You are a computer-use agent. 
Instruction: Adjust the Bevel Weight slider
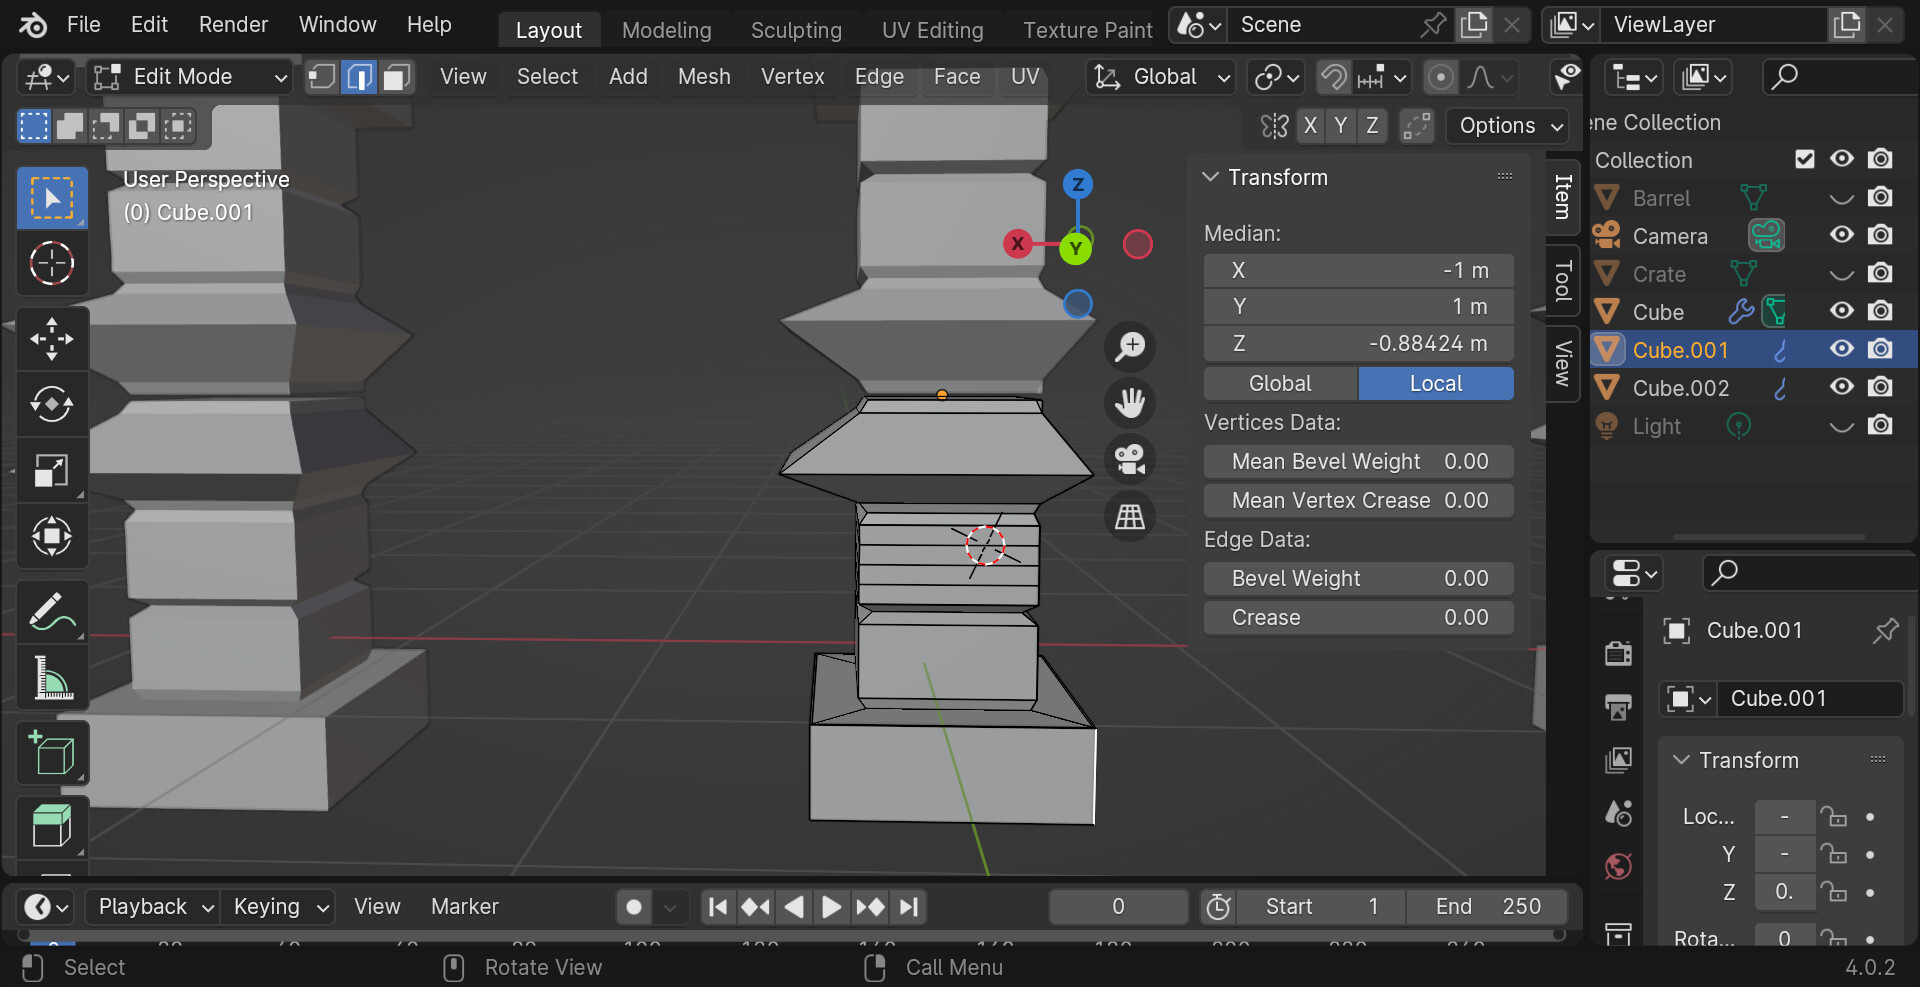[1358, 578]
